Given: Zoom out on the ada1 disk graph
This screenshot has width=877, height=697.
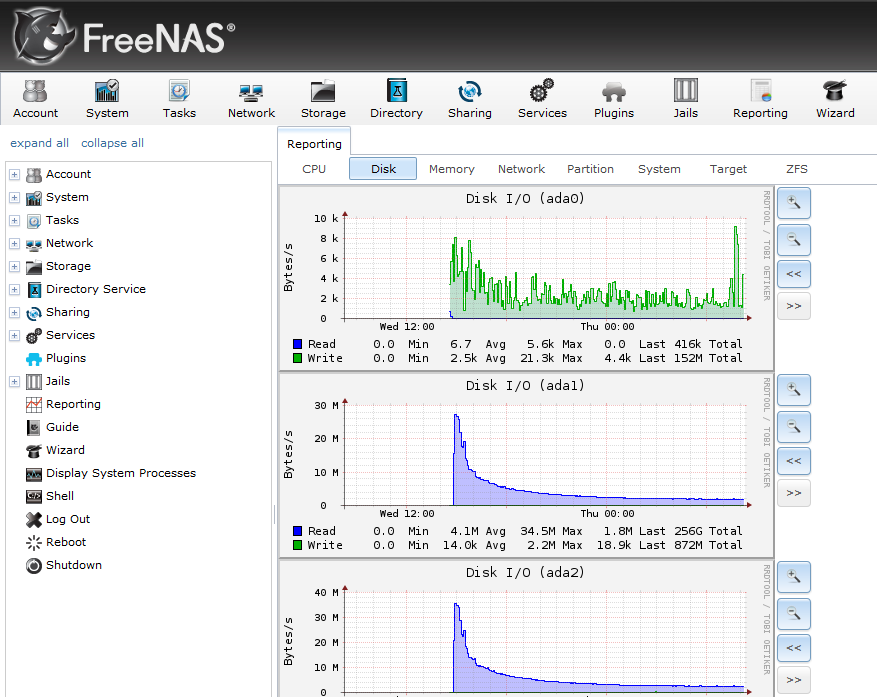Looking at the screenshot, I should pyautogui.click(x=793, y=427).
